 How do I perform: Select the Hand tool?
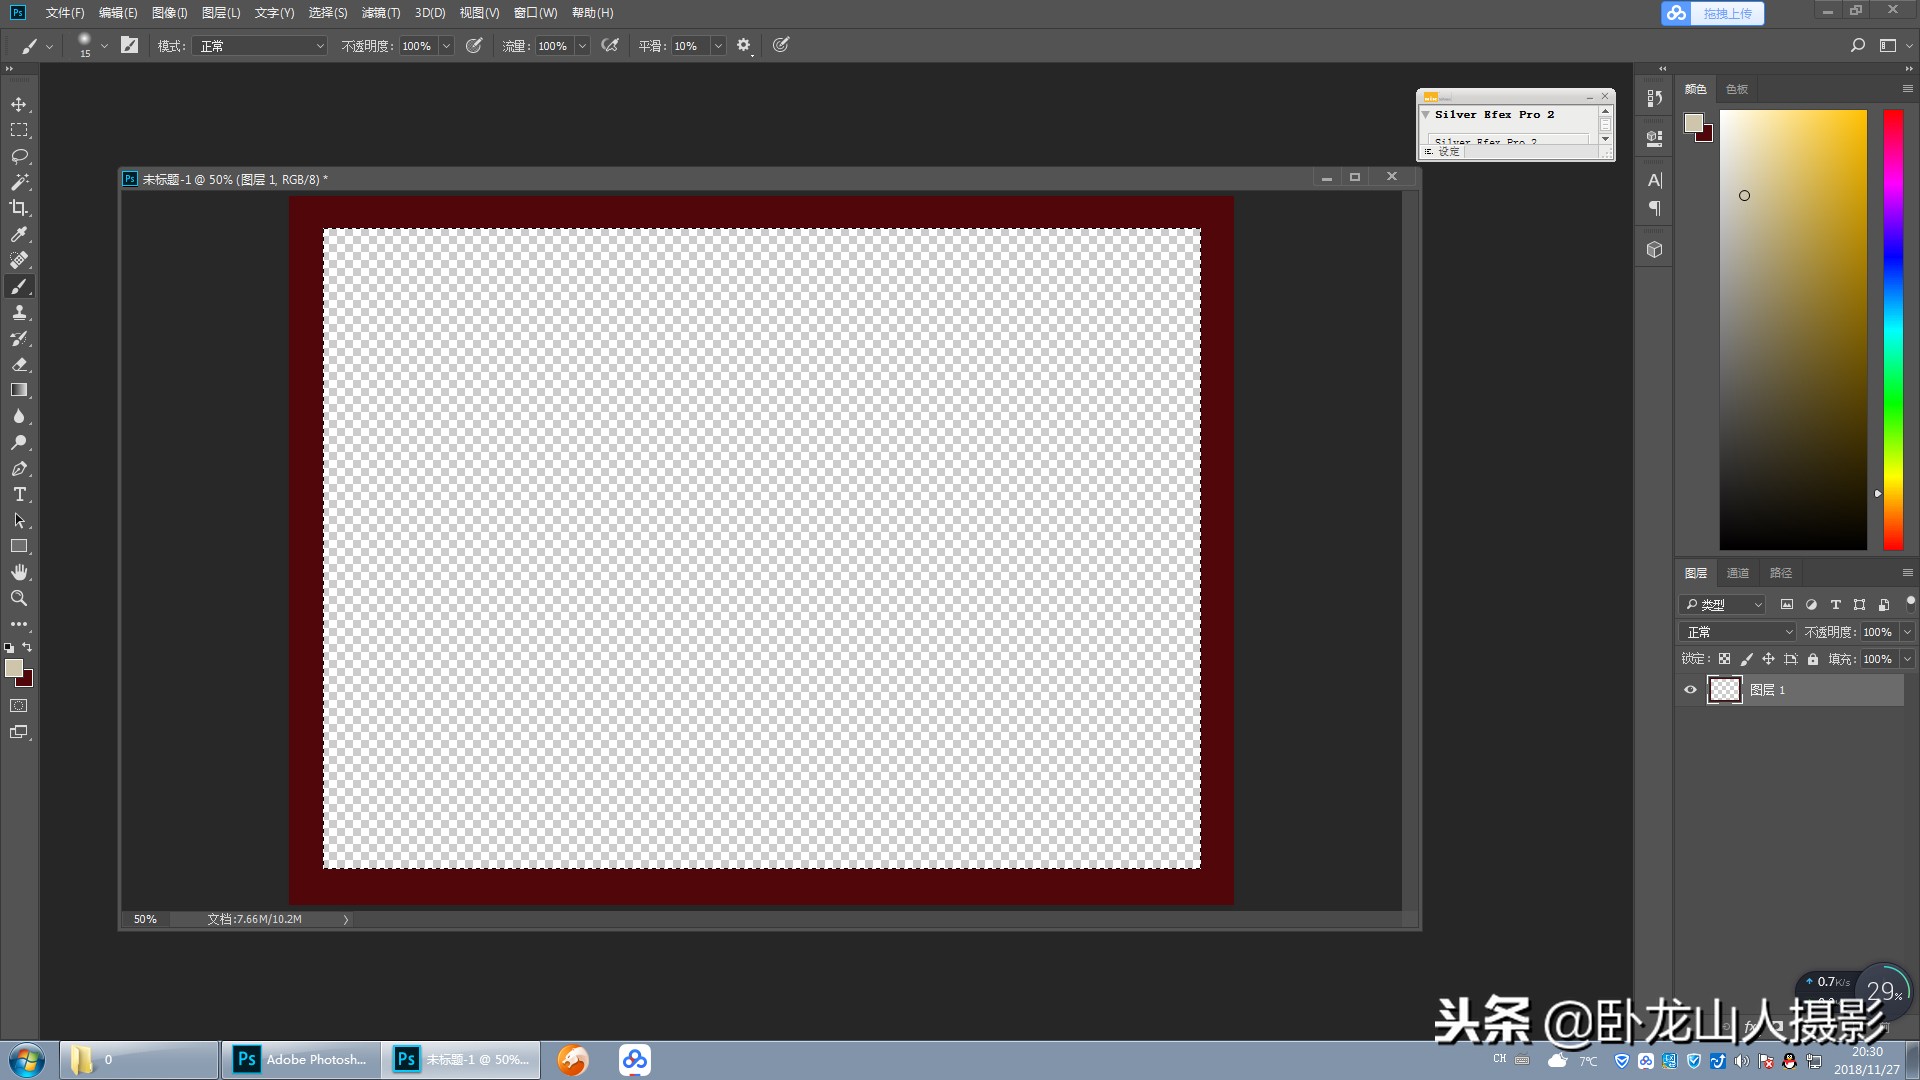coord(19,572)
